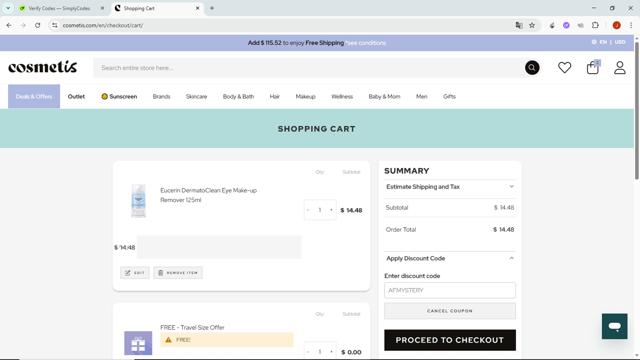Open the Brands menu
Image resolution: width=640 pixels, height=360 pixels.
161,97
